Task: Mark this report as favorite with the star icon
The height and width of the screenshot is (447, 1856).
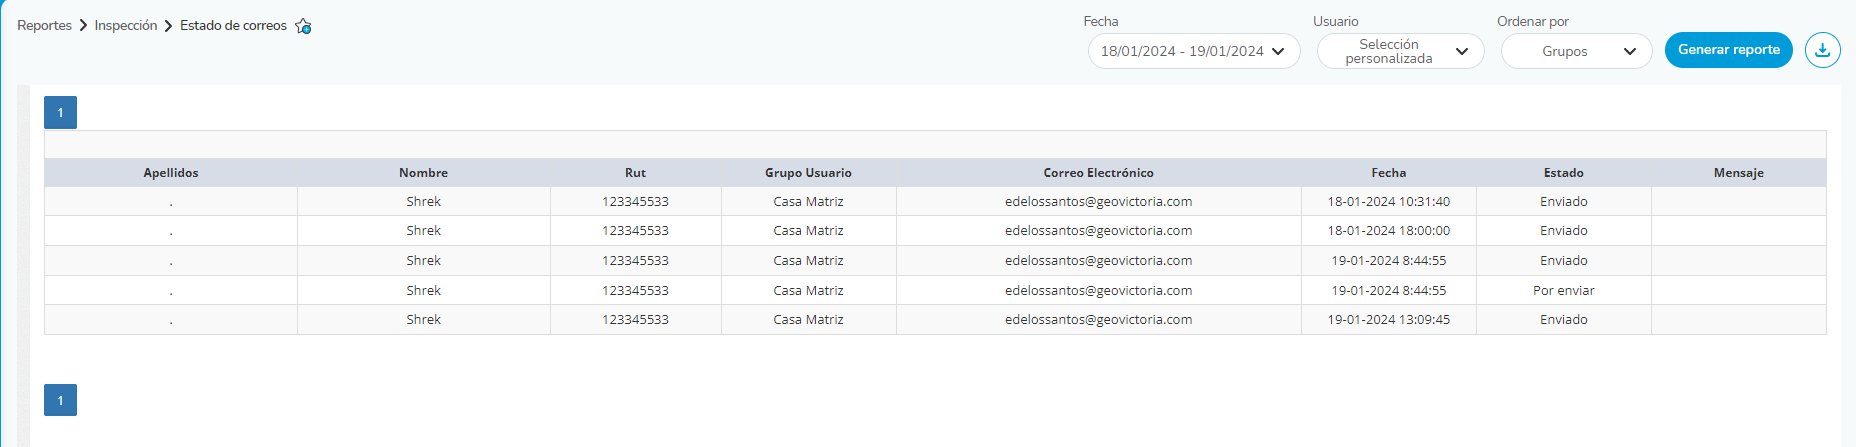Action: pyautogui.click(x=303, y=27)
